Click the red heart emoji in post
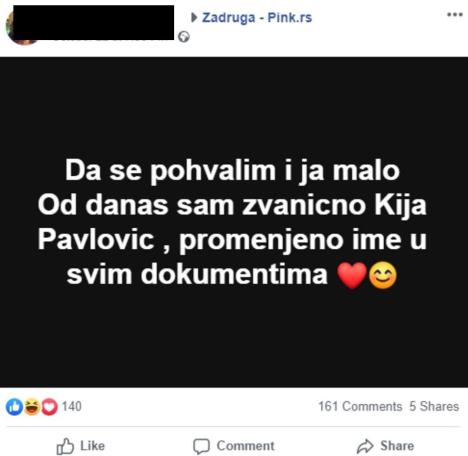468x456 pixels. [352, 275]
